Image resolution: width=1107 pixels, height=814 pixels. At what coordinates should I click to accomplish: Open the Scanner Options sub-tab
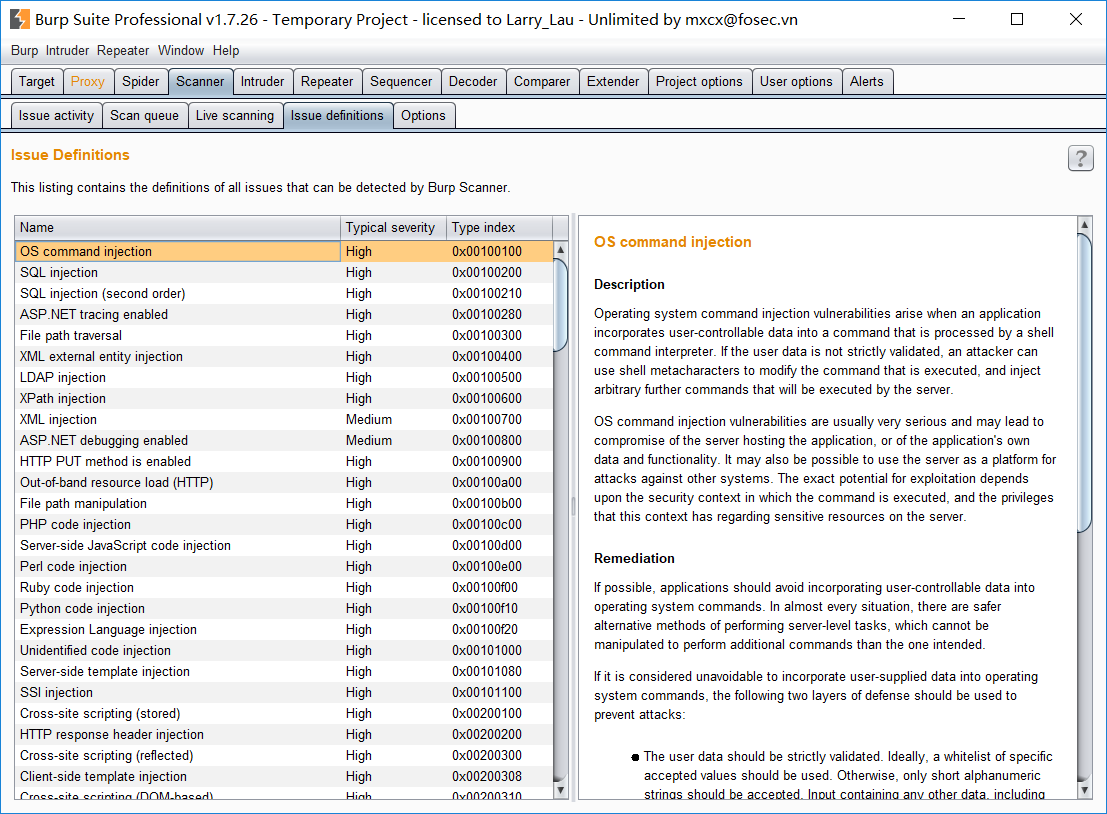click(x=423, y=115)
